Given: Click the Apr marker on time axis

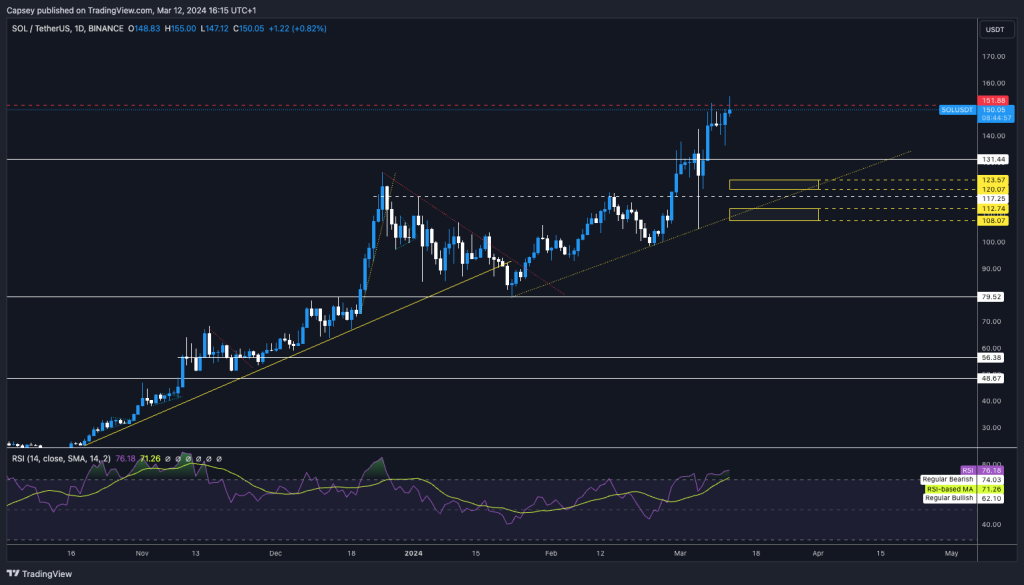Looking at the screenshot, I should (x=817, y=551).
